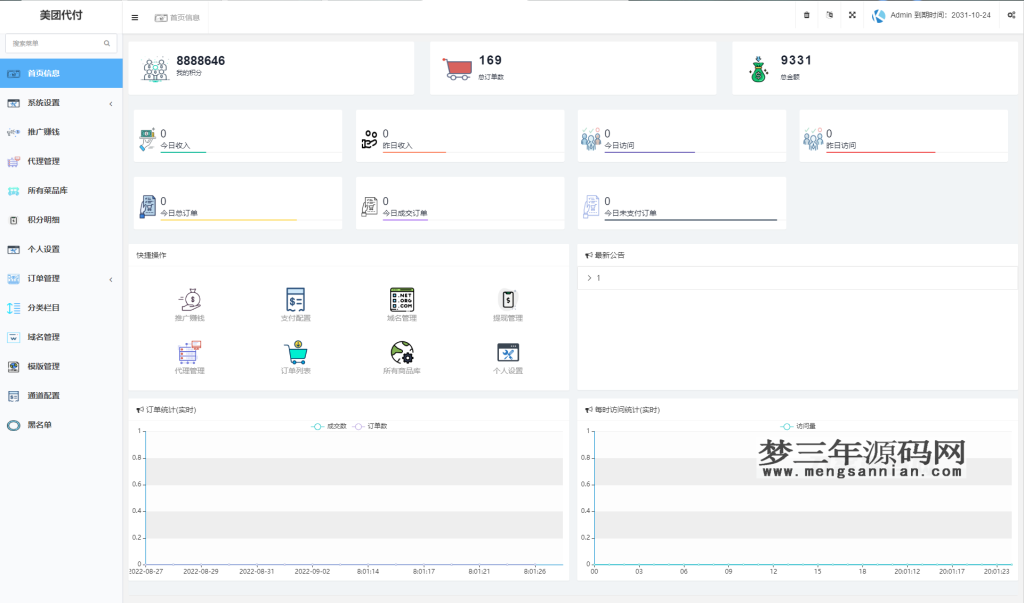Screen dimensions: 1024x603
Task: Toggle fullscreen with the expand icon
Action: click(x=852, y=16)
